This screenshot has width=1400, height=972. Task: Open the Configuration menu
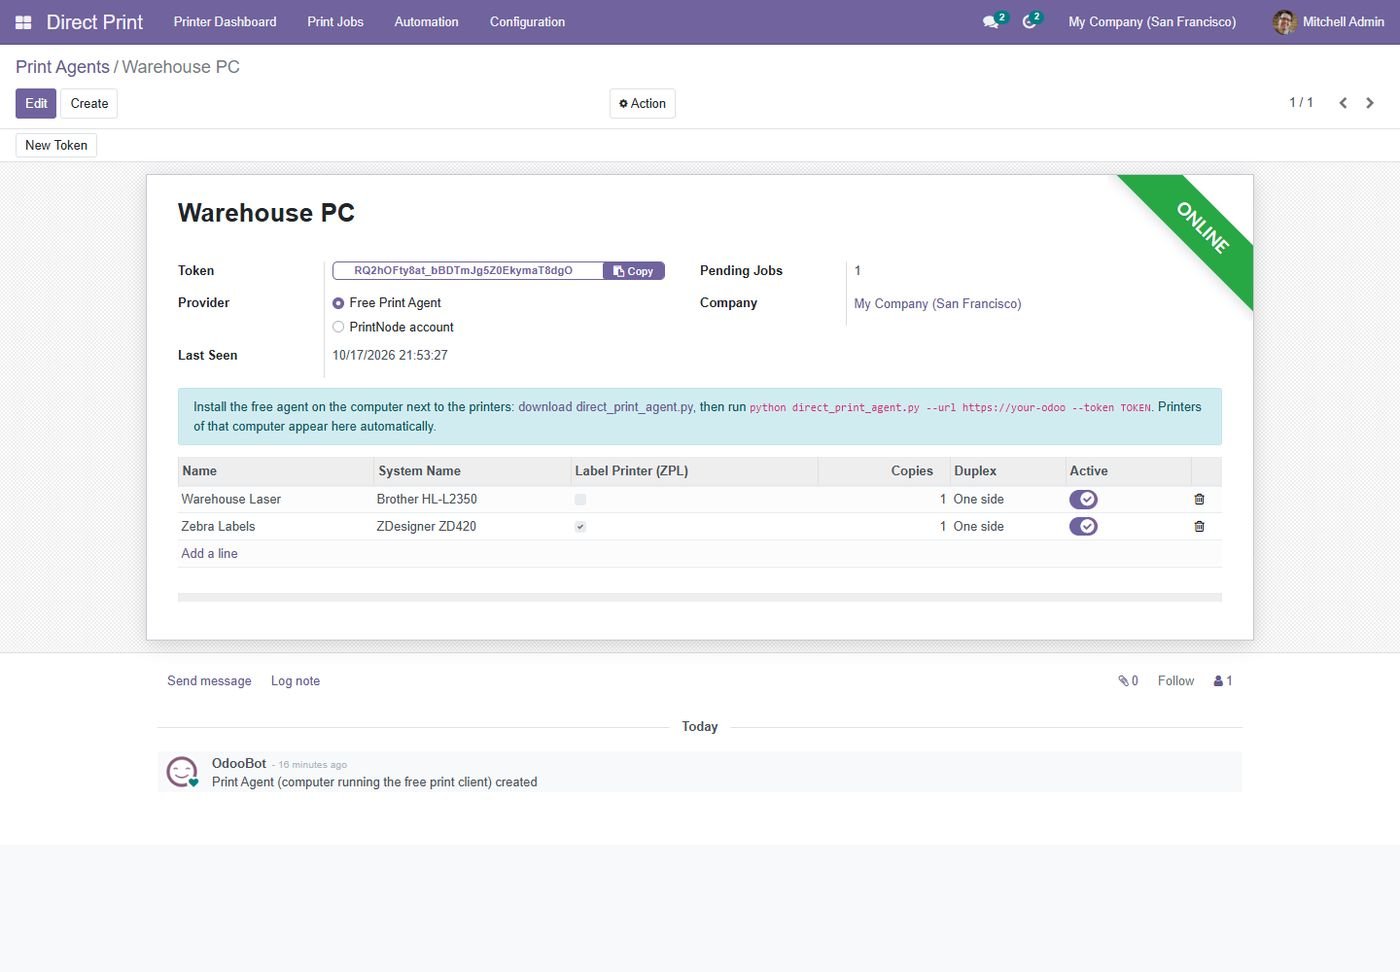point(527,22)
